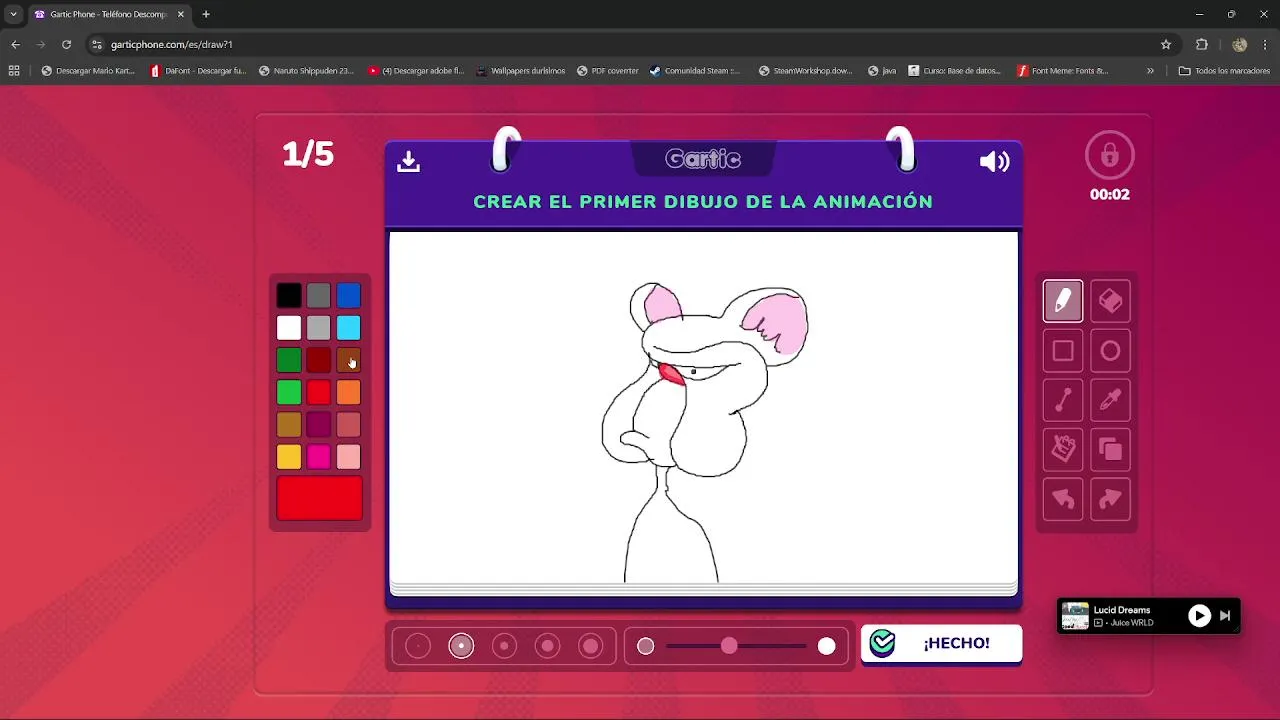Pick the maroon purple color swatch
The height and width of the screenshot is (720, 1280).
[318, 425]
